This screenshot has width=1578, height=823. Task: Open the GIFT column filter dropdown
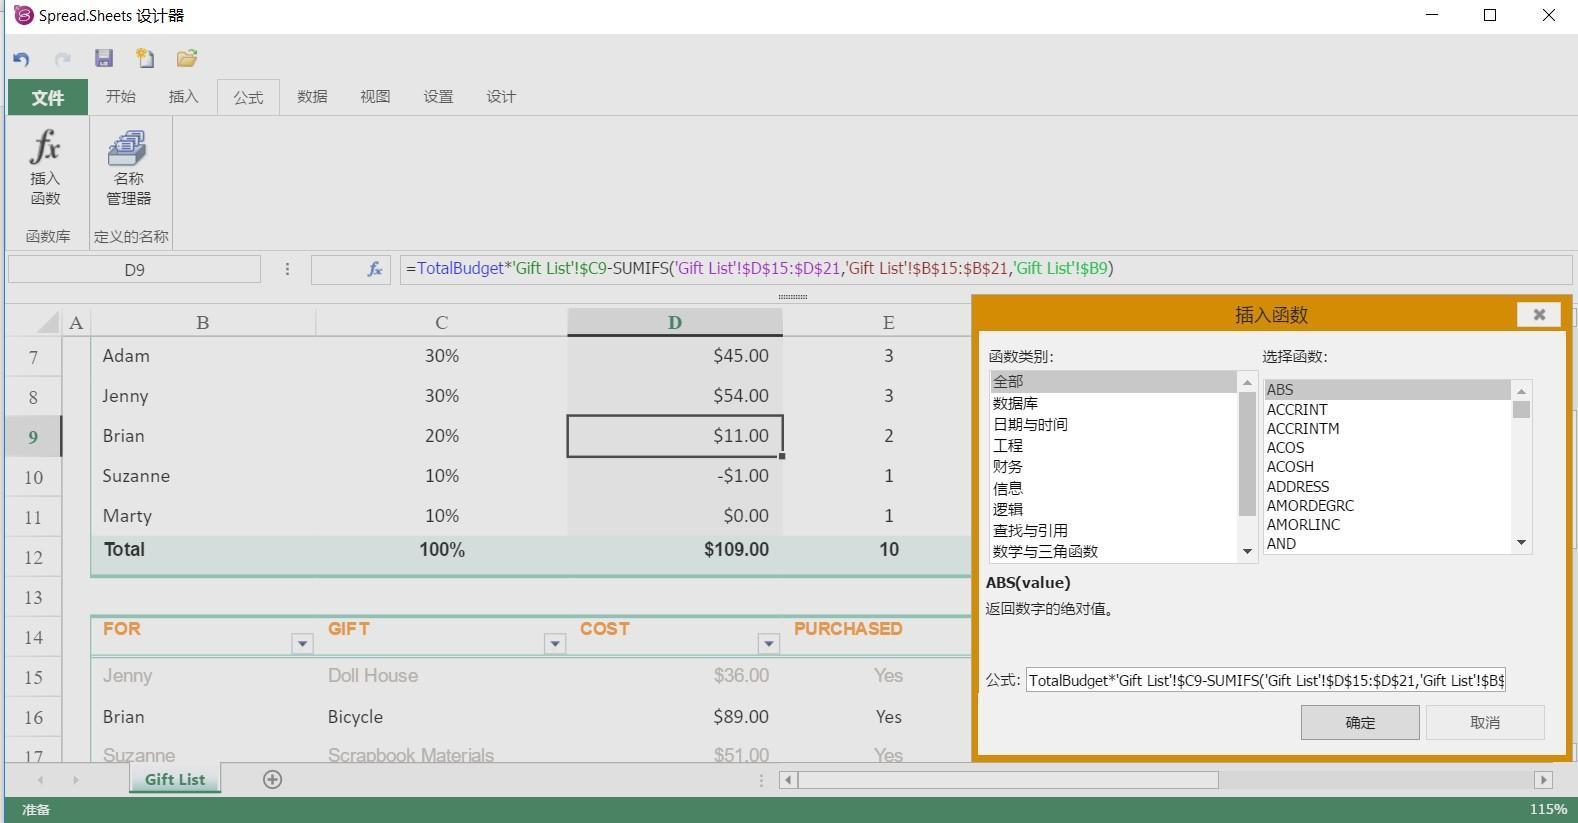pyautogui.click(x=555, y=643)
